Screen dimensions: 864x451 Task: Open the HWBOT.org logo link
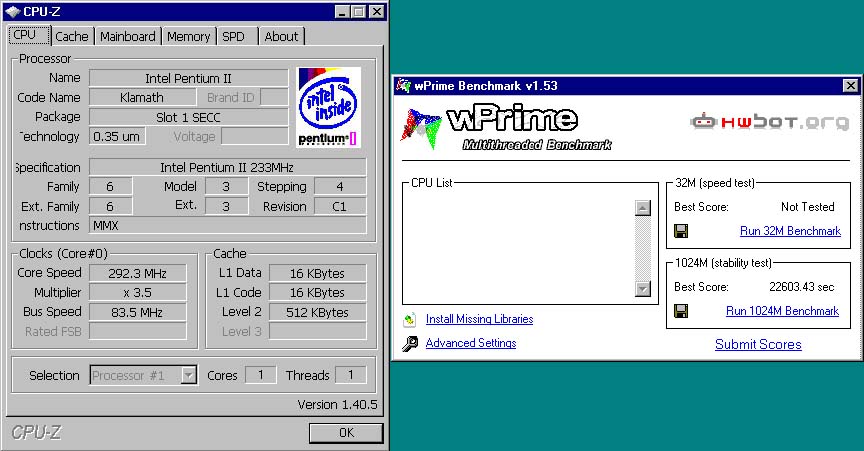coord(769,121)
